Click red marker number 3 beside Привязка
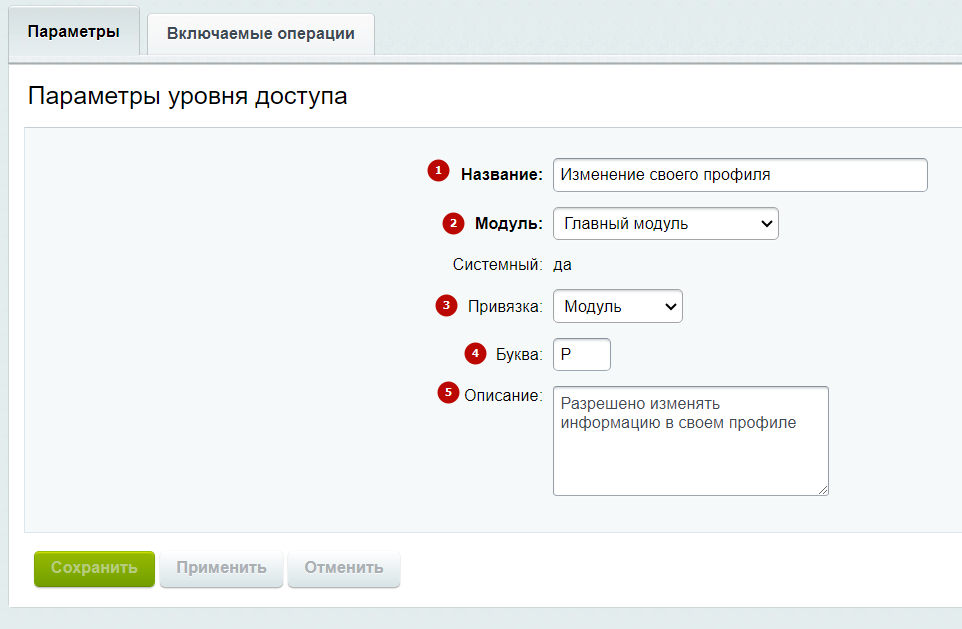This screenshot has height=629, width=962. (446, 306)
